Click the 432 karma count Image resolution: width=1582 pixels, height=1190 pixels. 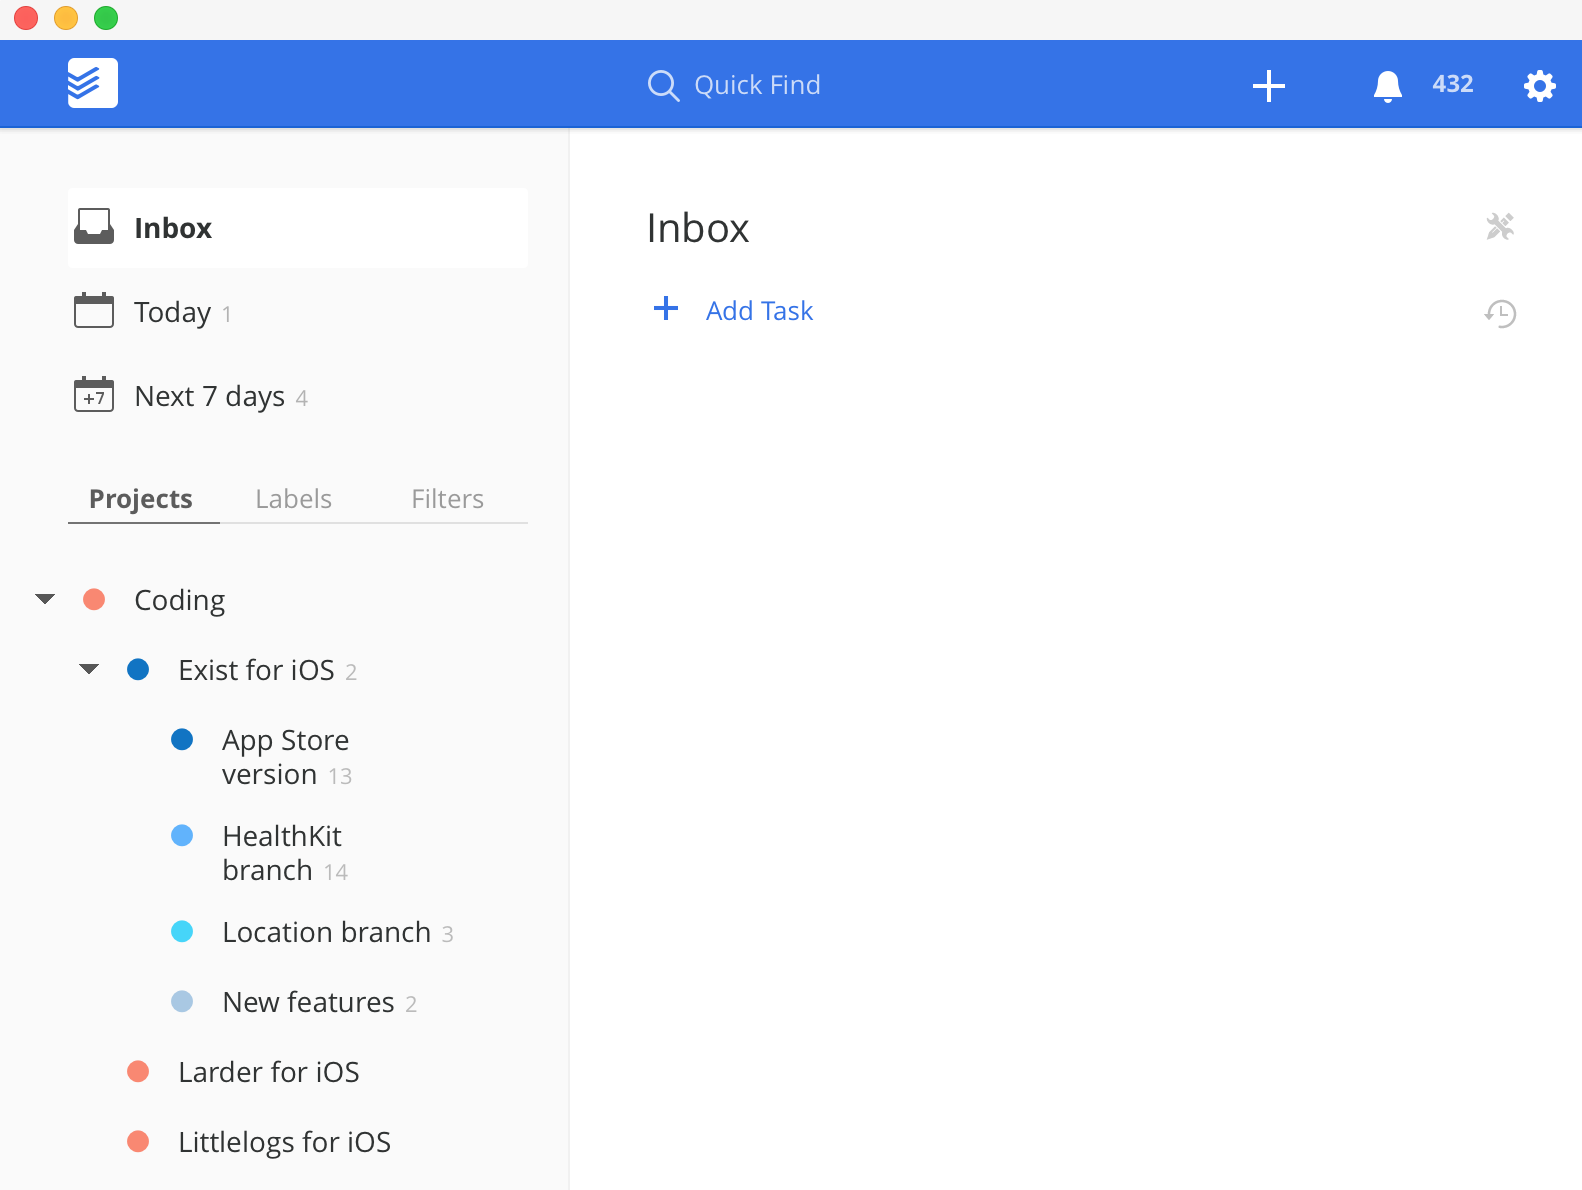[1452, 84]
